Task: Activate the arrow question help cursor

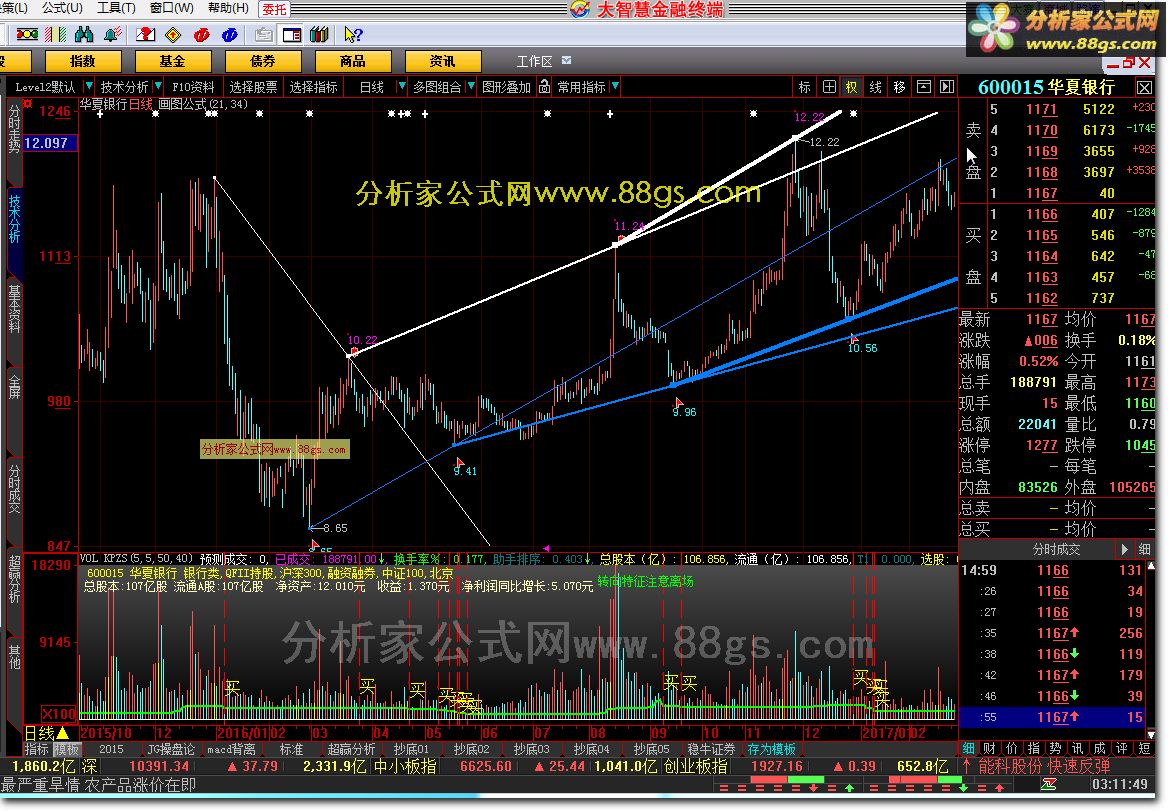Action: tap(353, 34)
